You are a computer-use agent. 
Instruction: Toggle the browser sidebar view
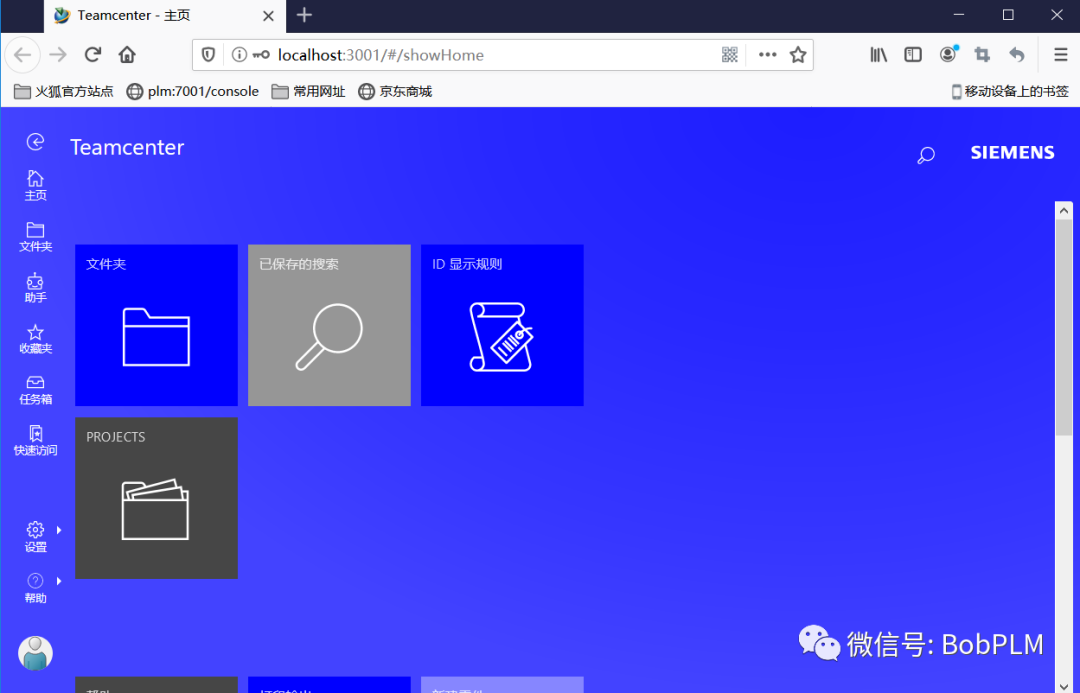click(x=913, y=54)
